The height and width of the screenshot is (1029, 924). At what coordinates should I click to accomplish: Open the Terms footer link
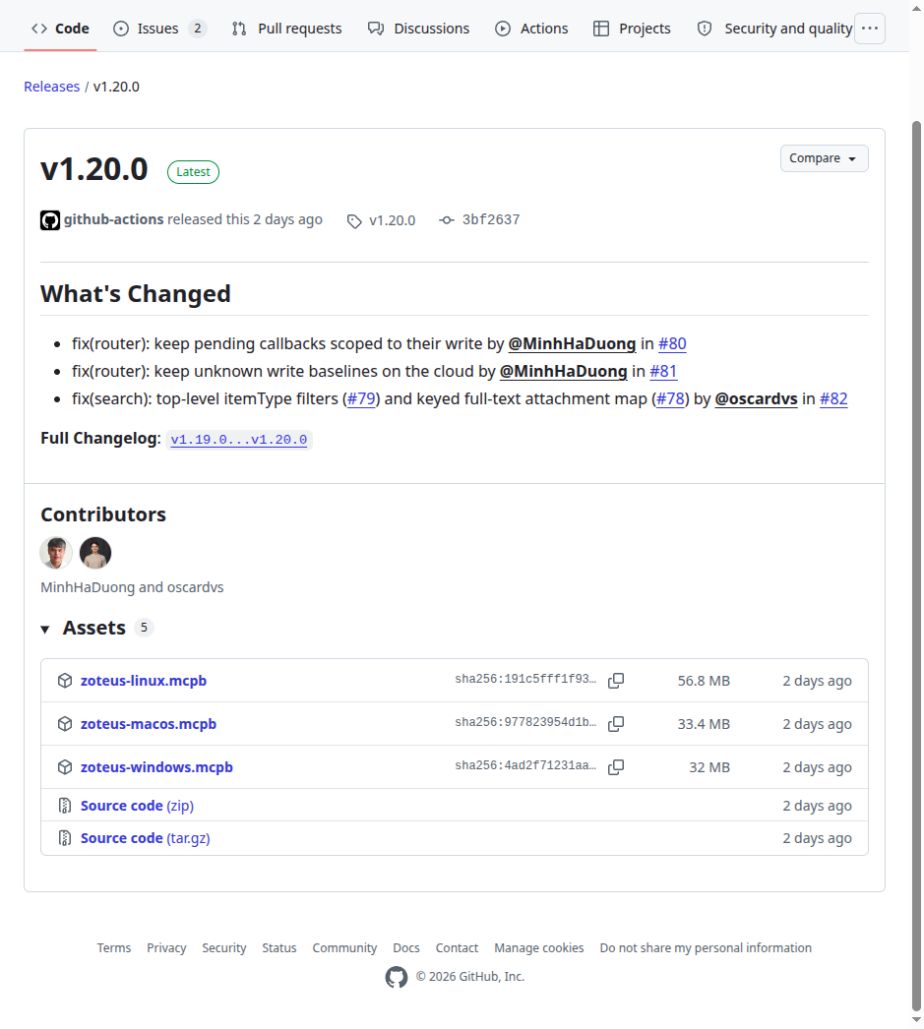point(114,948)
